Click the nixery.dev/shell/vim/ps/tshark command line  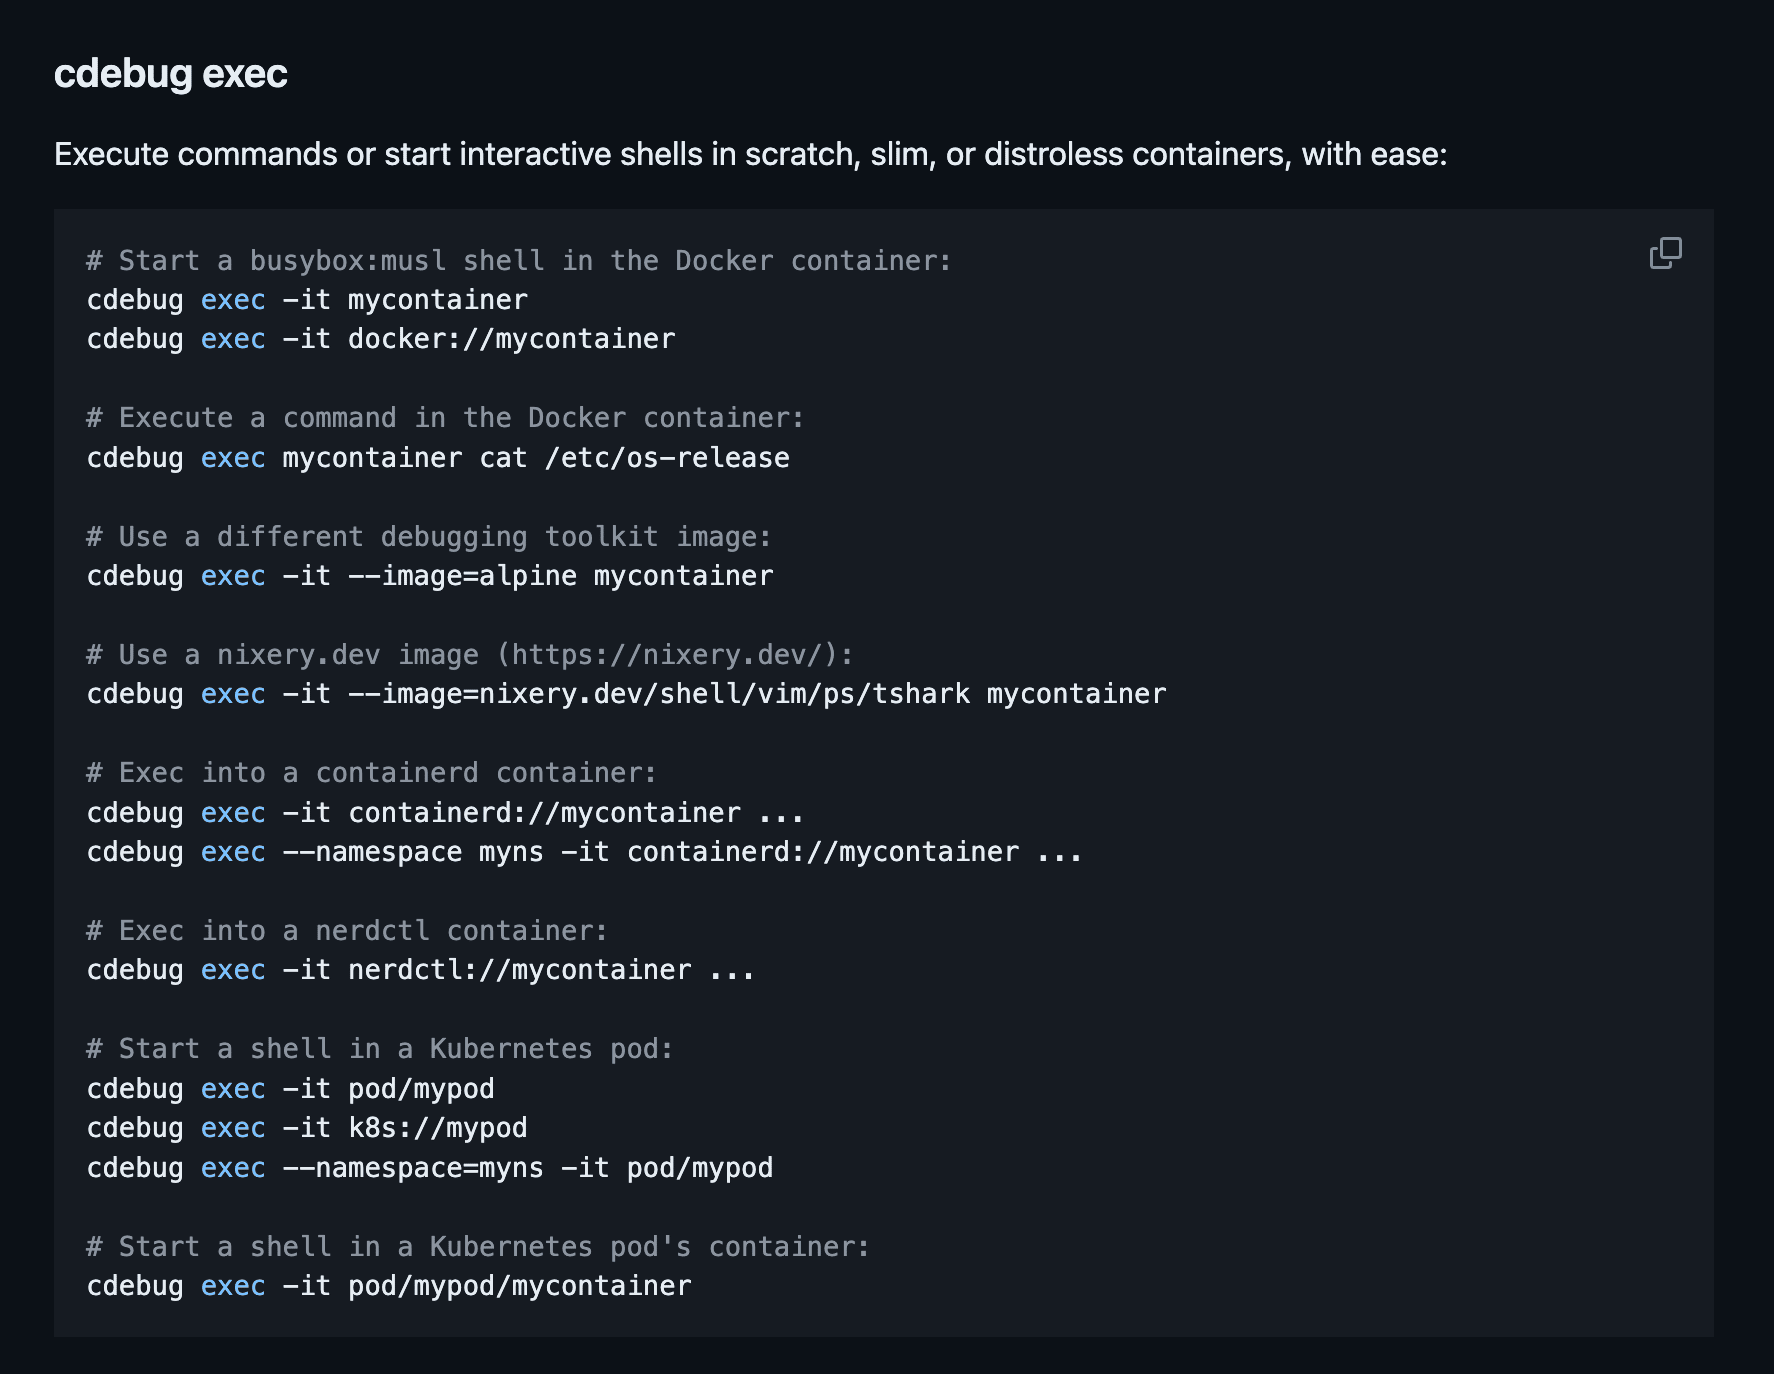627,694
